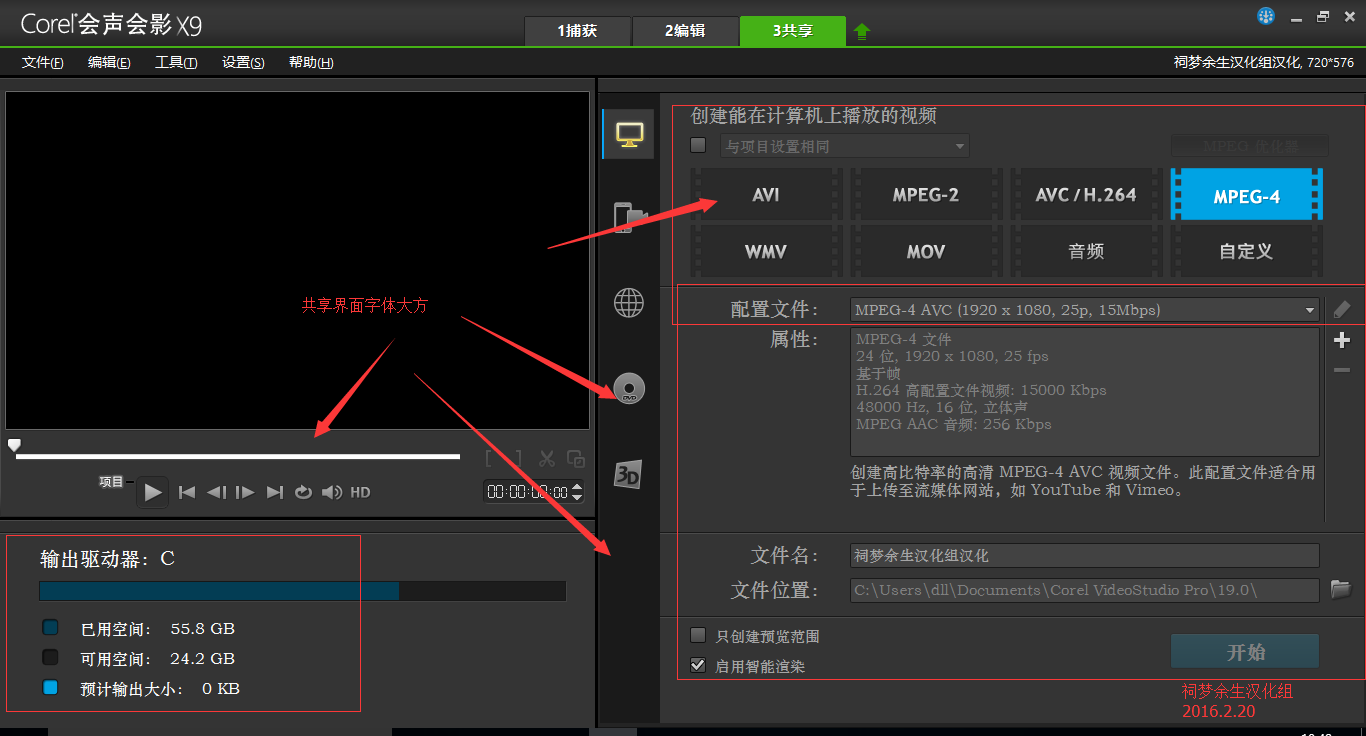Step forward to next frame
The height and width of the screenshot is (736, 1366).
point(245,492)
